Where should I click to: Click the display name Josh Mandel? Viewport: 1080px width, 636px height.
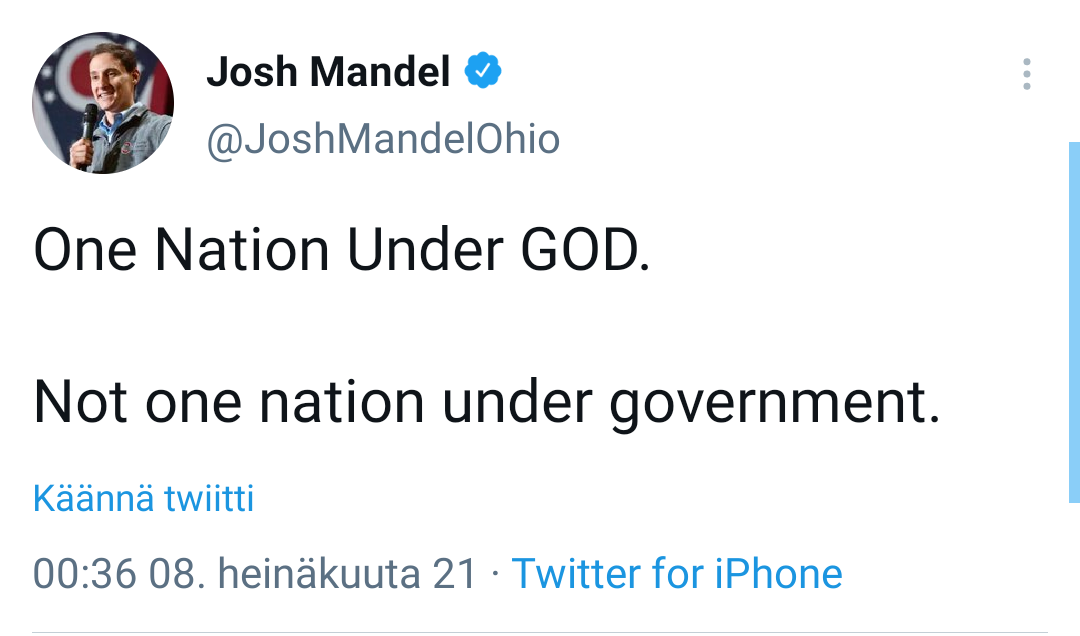click(328, 72)
